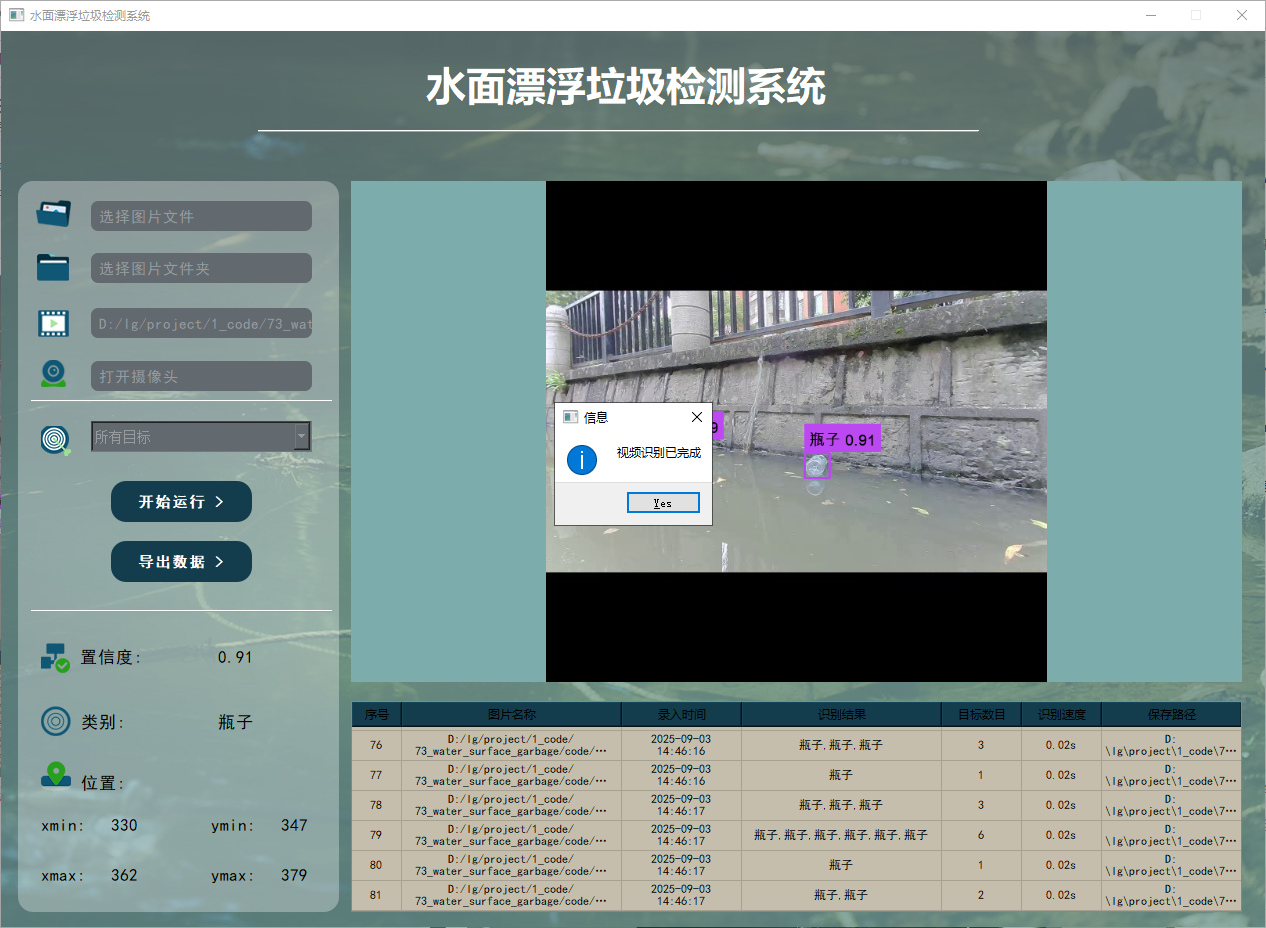This screenshot has width=1266, height=928.
Task: Click the xmin value 330
Action: [x=124, y=825]
